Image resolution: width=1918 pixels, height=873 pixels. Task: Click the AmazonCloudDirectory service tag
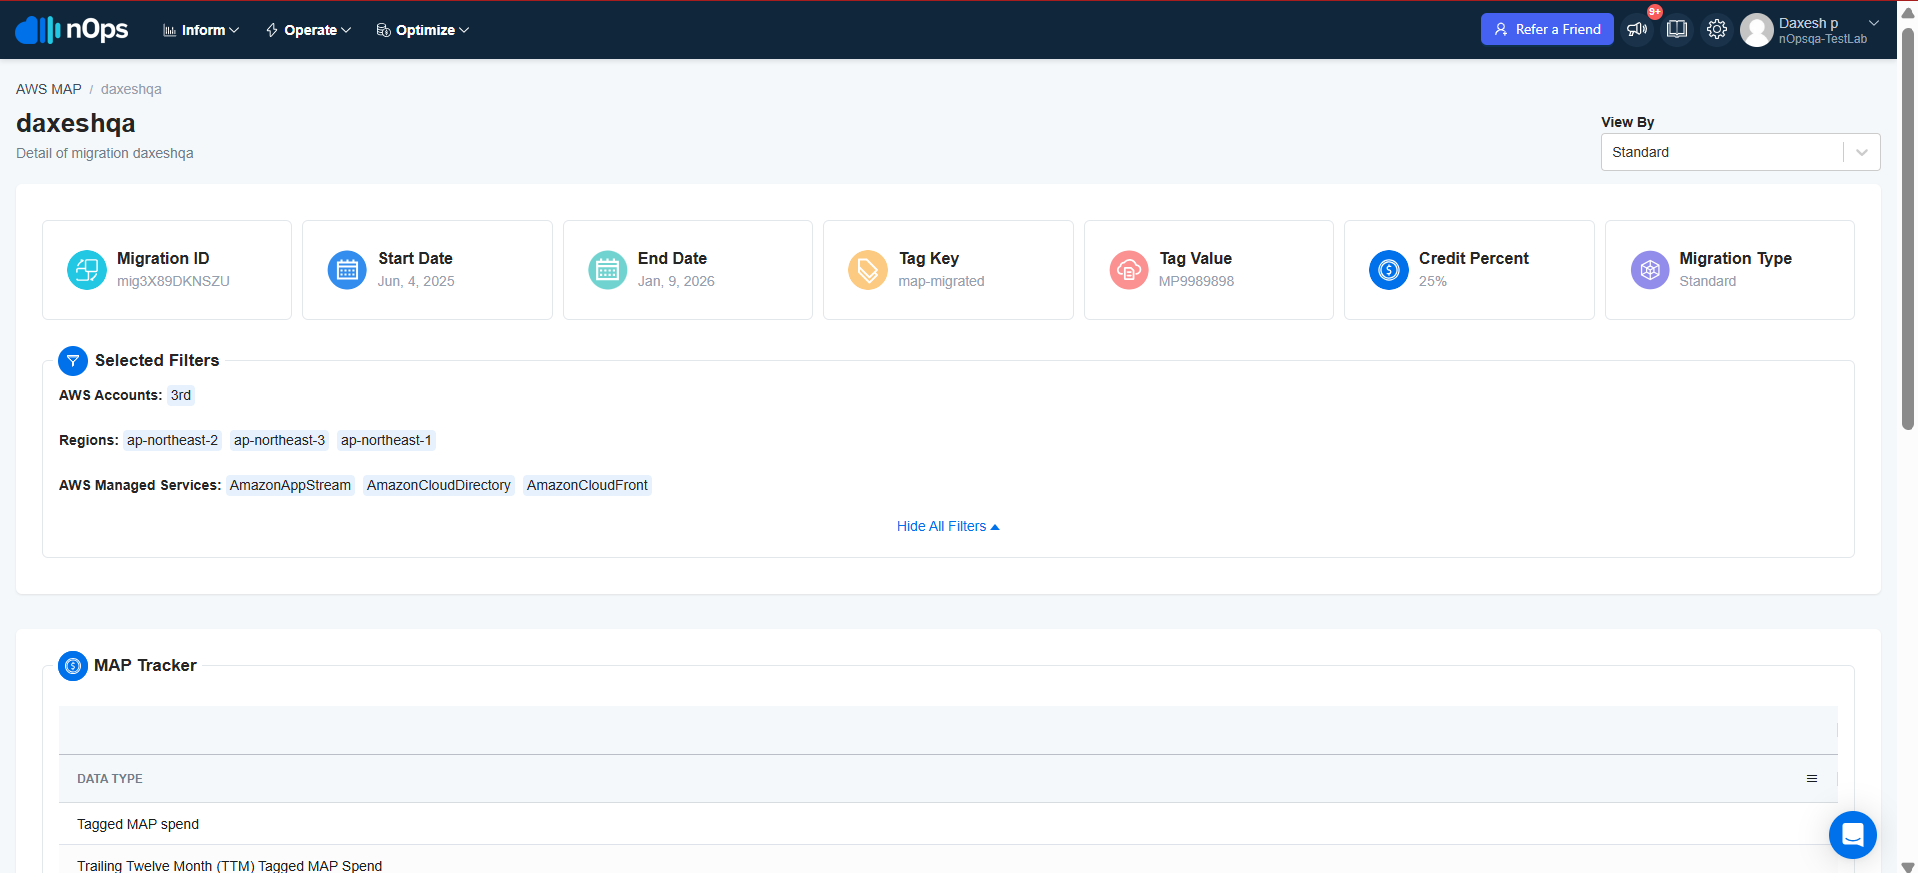pos(439,485)
